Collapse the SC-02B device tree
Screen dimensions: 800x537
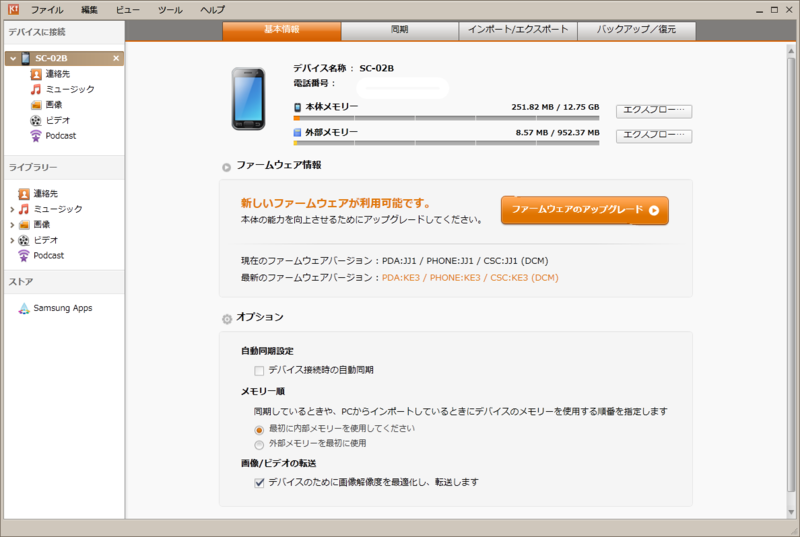coord(13,59)
